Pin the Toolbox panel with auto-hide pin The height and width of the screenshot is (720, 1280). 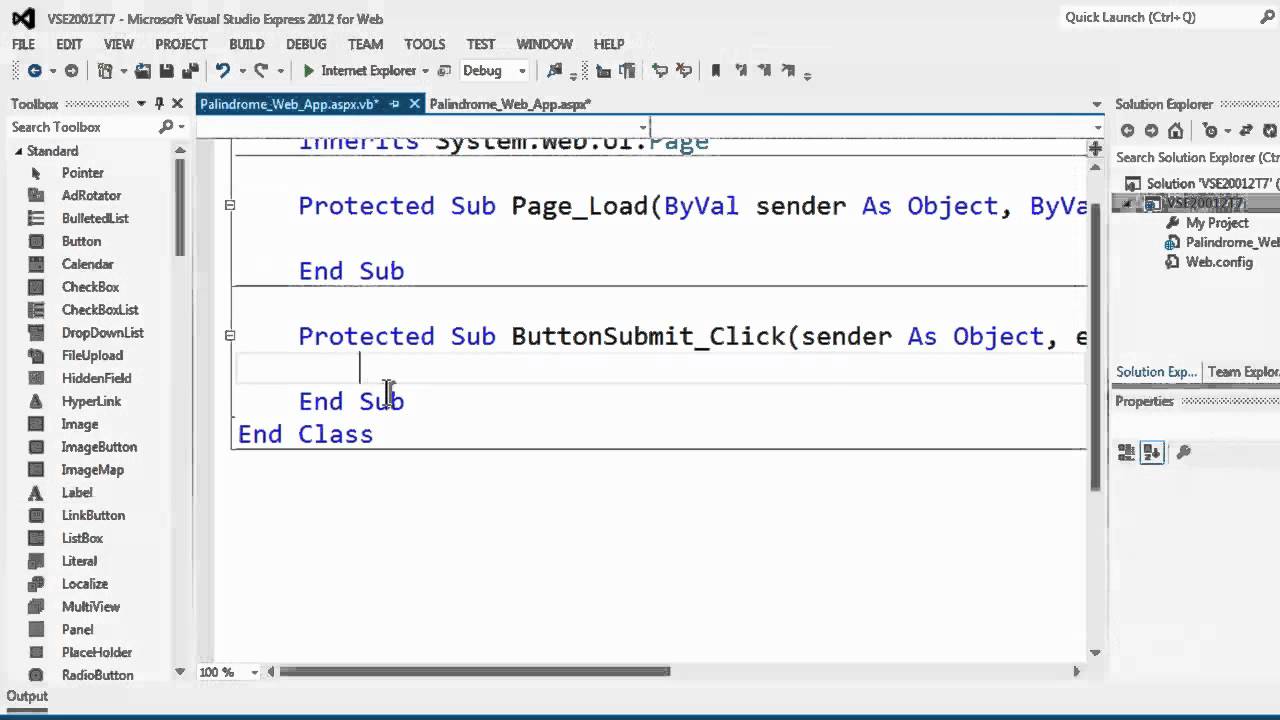[159, 103]
